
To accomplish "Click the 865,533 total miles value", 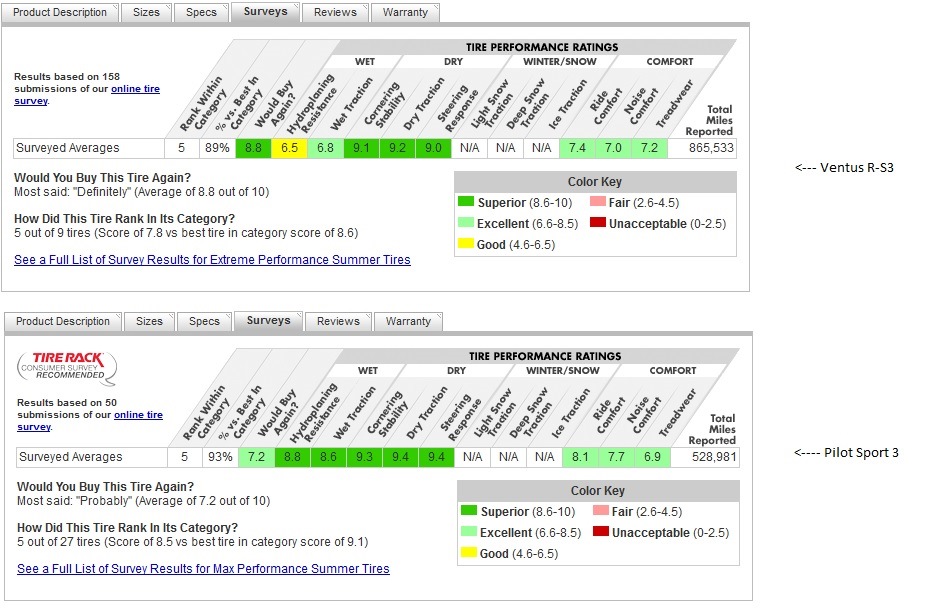I will [711, 148].
